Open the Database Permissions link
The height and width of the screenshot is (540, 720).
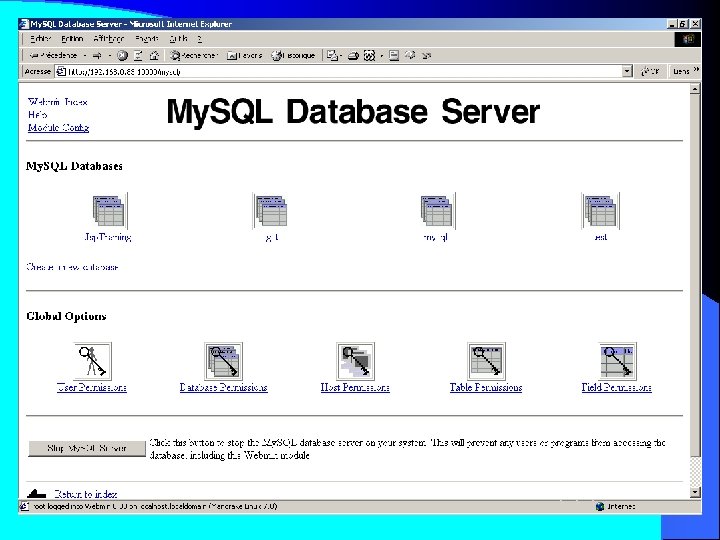pyautogui.click(x=224, y=387)
